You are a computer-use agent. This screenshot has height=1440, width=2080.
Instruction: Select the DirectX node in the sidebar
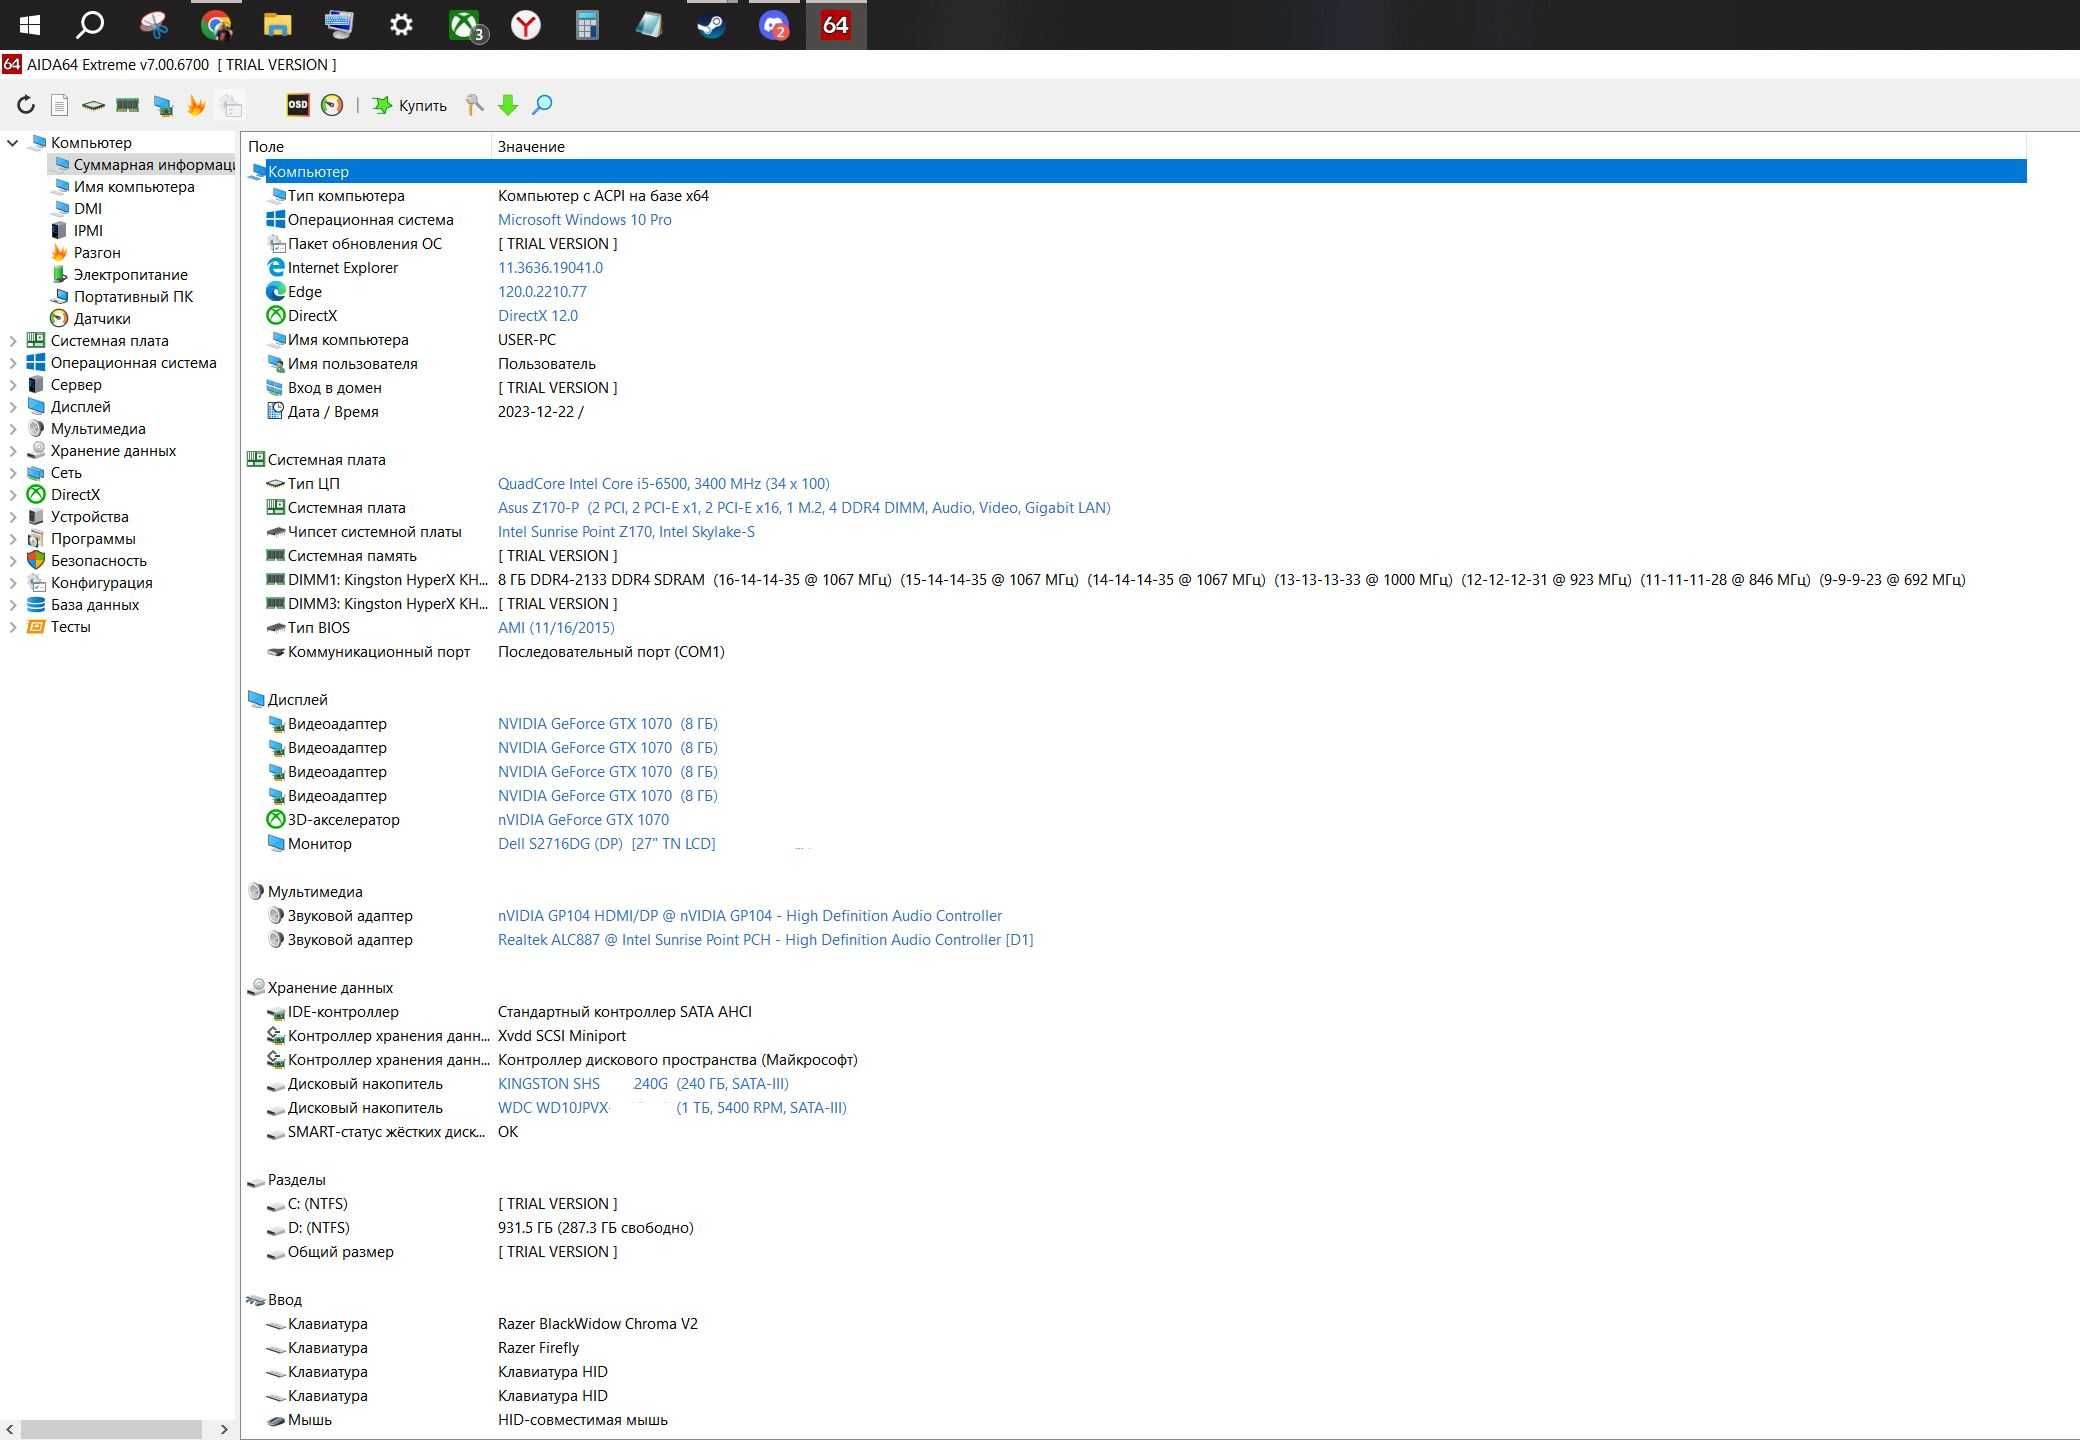[x=75, y=495]
